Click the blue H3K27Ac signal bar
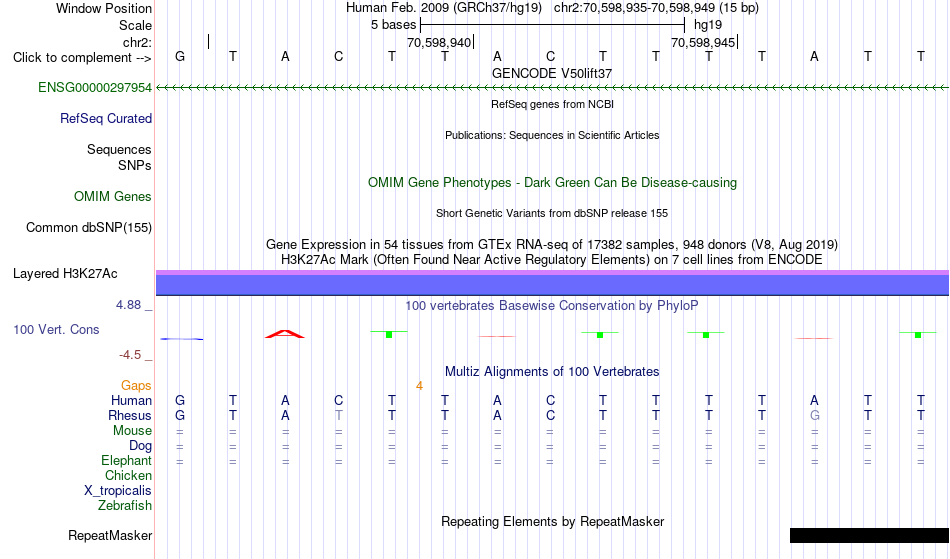Viewport: 950px width, 559px height. [x=552, y=283]
